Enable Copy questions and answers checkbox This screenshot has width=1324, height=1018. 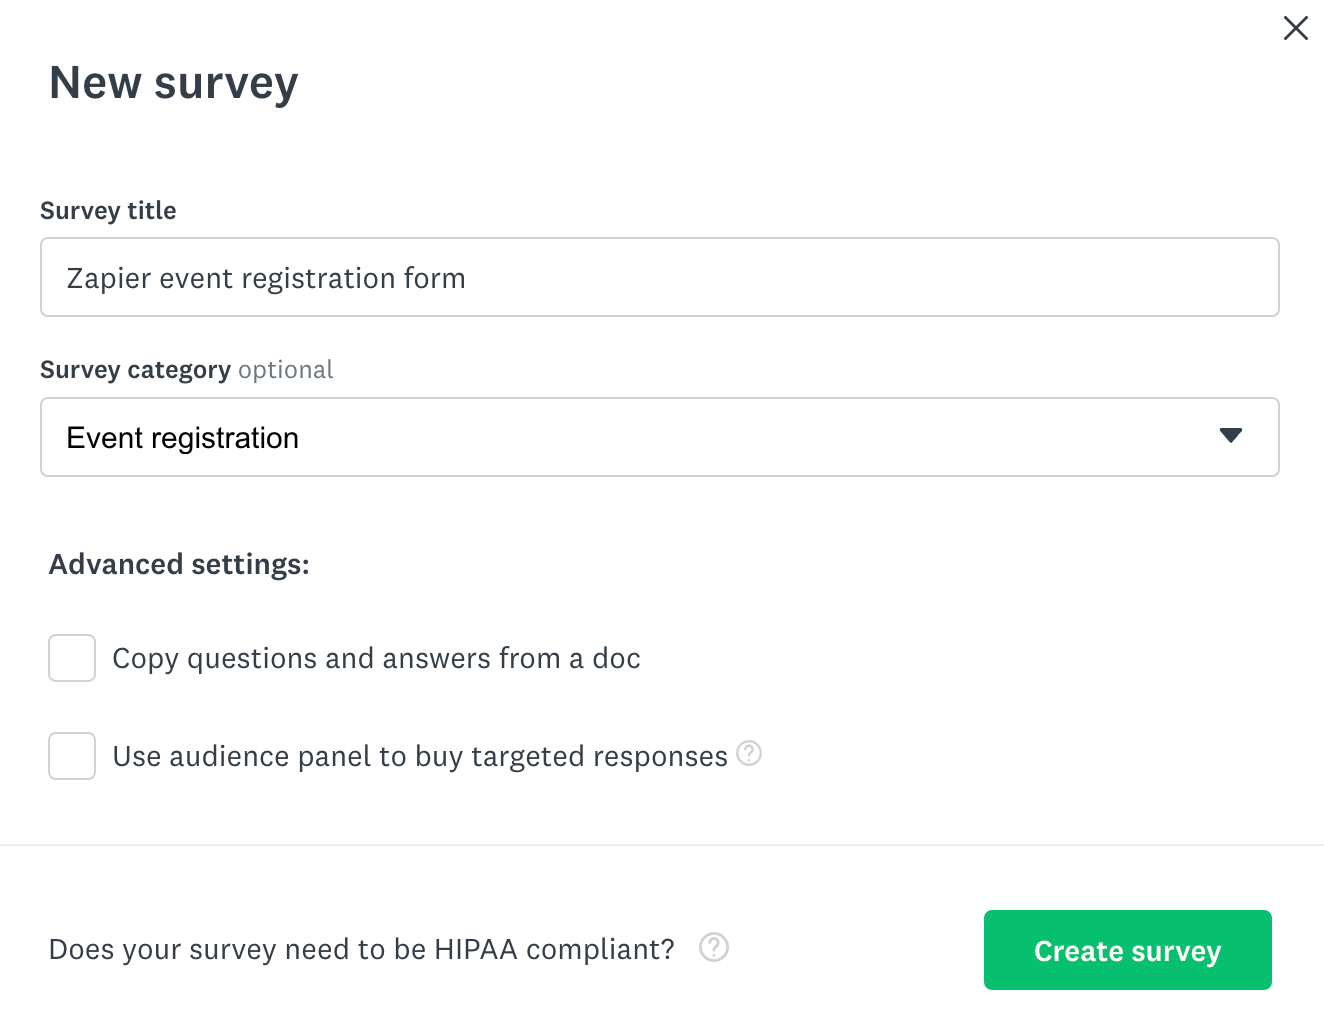point(72,658)
